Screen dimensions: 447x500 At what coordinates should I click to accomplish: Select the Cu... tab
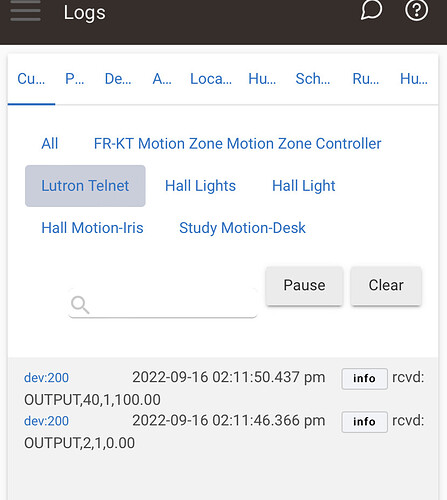pyautogui.click(x=31, y=79)
